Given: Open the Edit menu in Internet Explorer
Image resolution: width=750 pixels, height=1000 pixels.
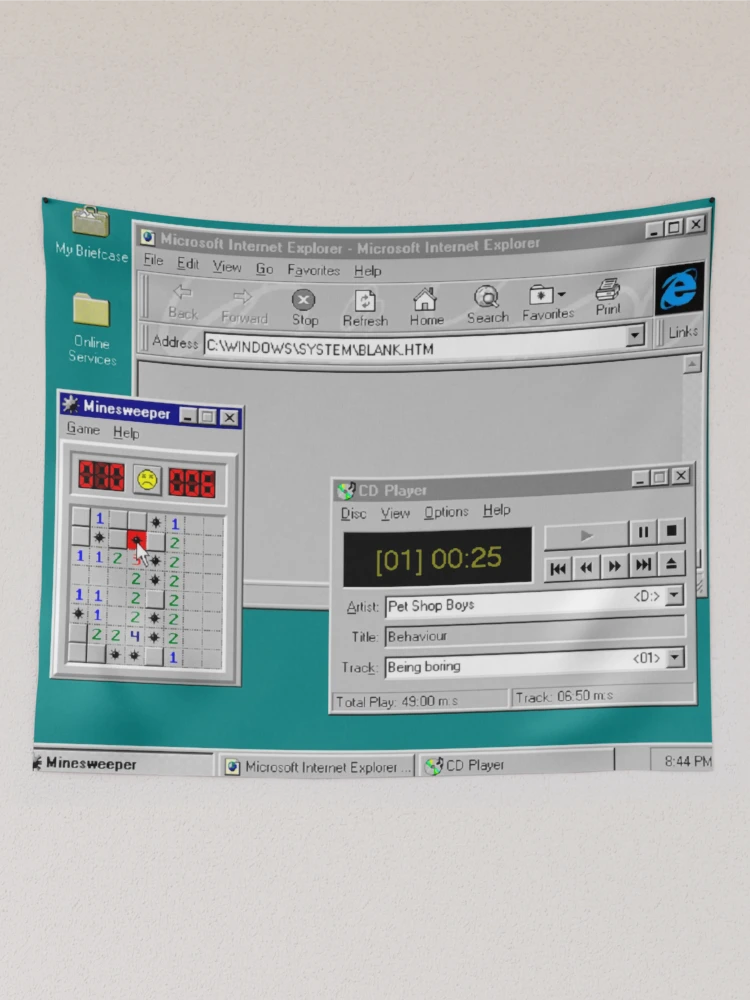Looking at the screenshot, I should (x=188, y=263).
